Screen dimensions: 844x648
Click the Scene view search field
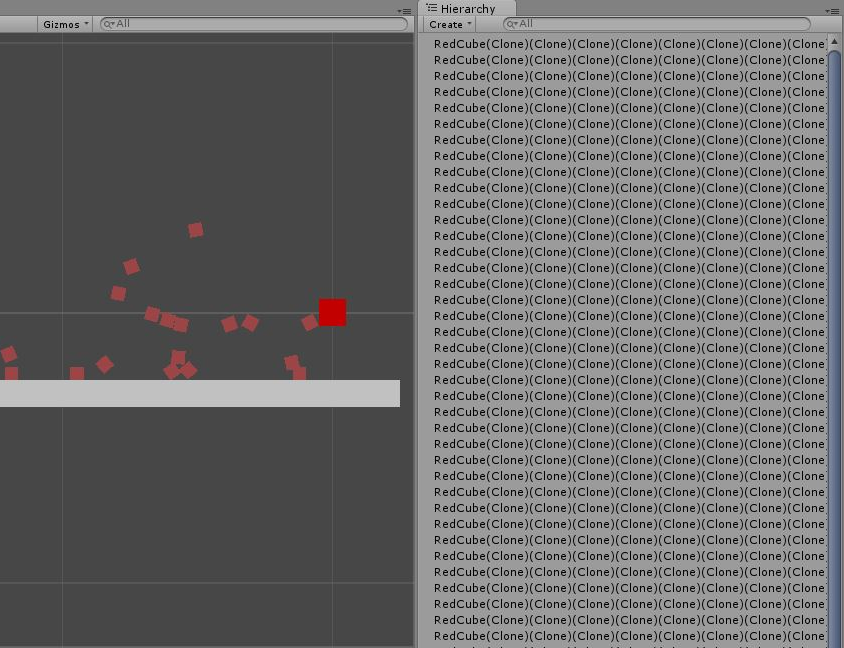254,24
